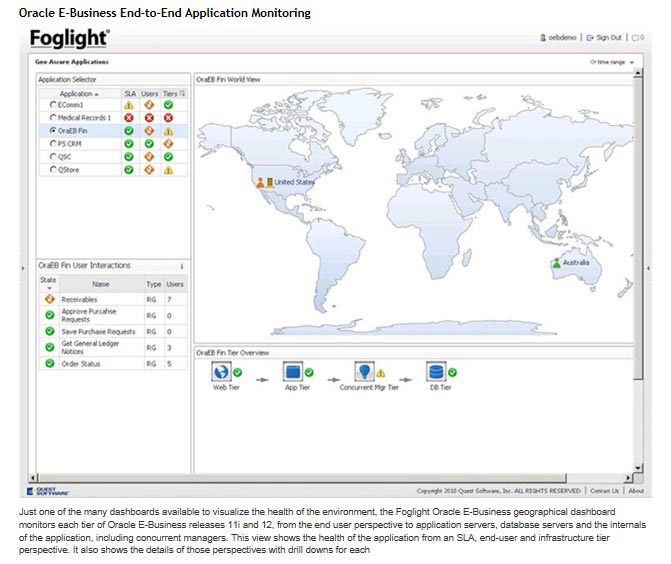Sort by the State column header
The width and height of the screenshot is (671, 564).
pyautogui.click(x=48, y=284)
